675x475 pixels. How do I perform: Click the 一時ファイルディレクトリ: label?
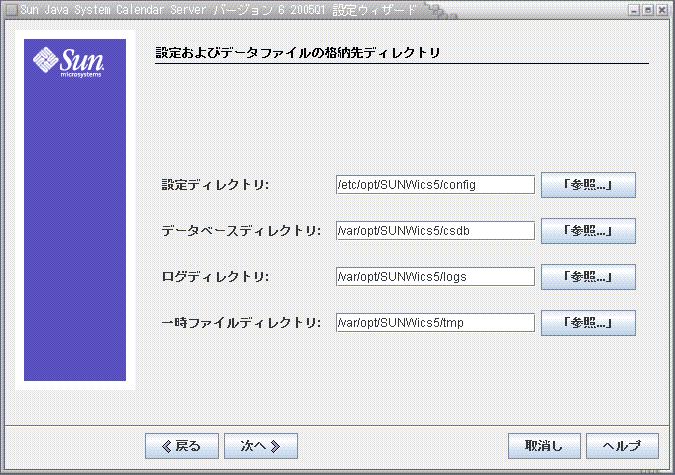[x=241, y=323]
